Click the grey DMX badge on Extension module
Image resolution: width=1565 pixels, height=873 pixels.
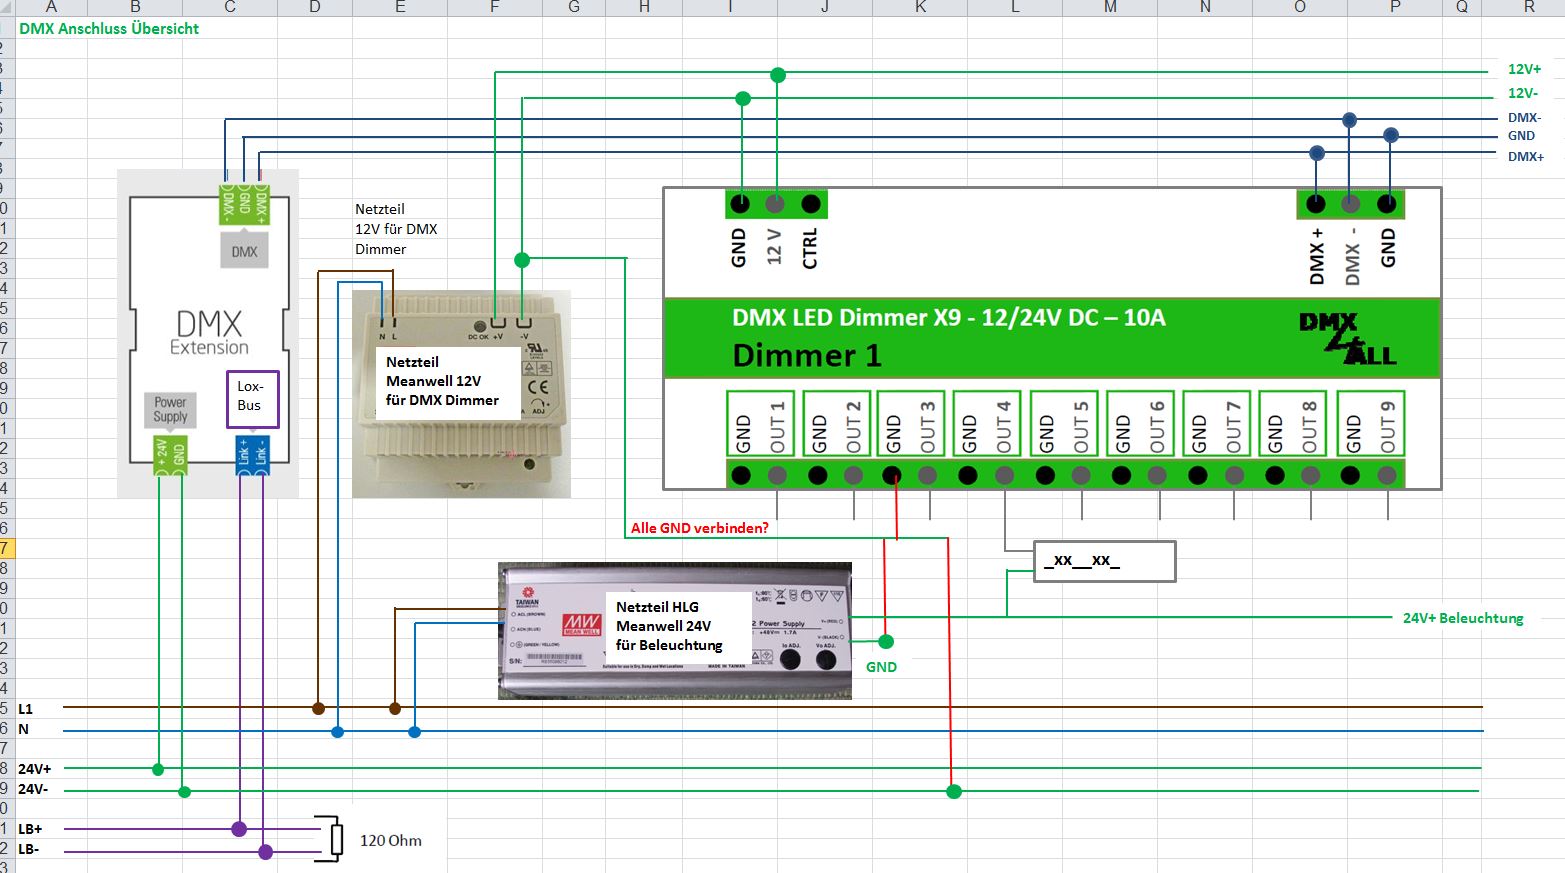coord(244,252)
